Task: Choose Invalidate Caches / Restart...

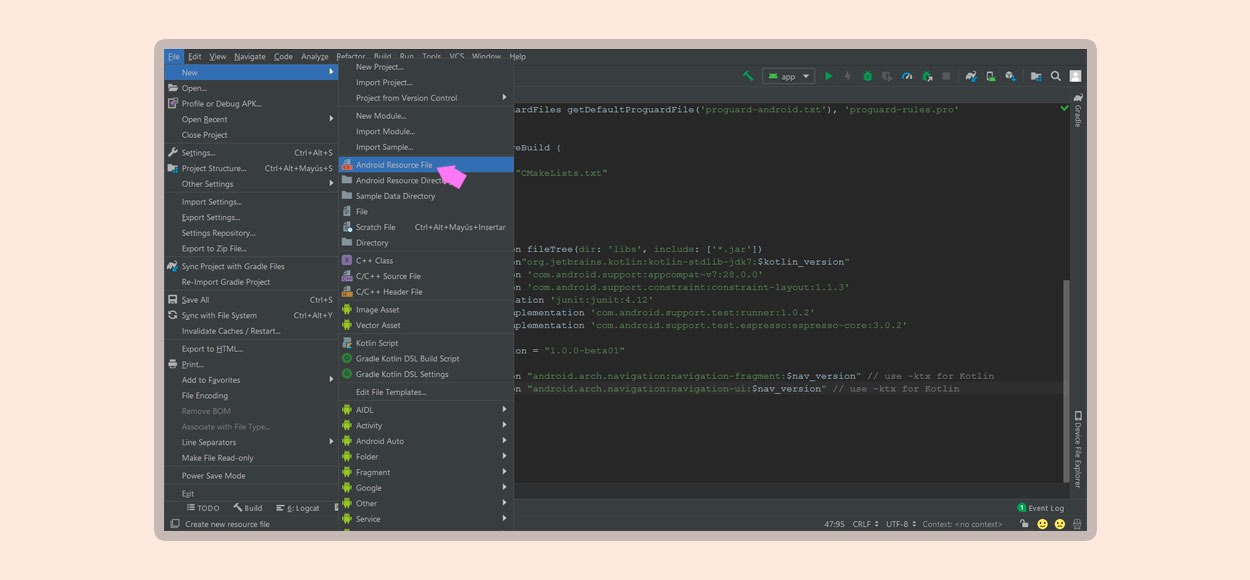Action: click(x=251, y=331)
